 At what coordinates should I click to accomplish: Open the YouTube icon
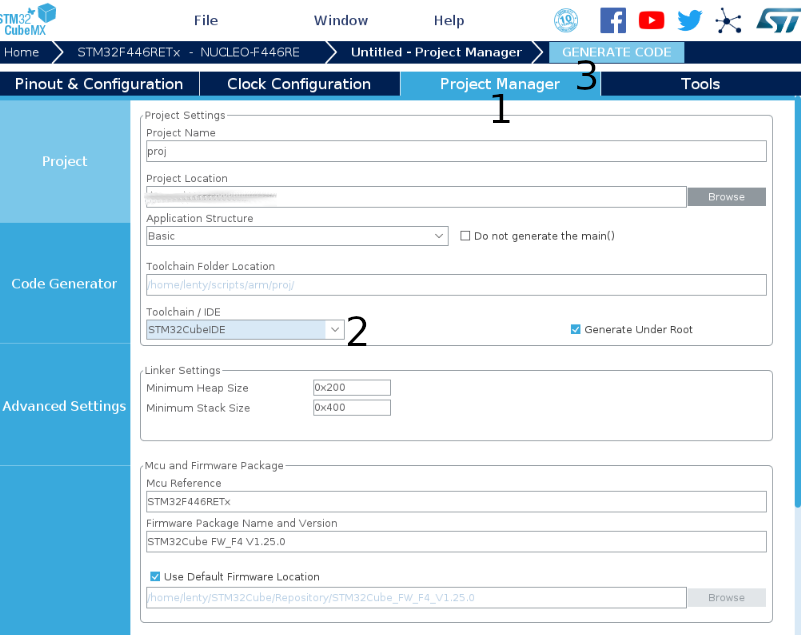pyautogui.click(x=651, y=20)
